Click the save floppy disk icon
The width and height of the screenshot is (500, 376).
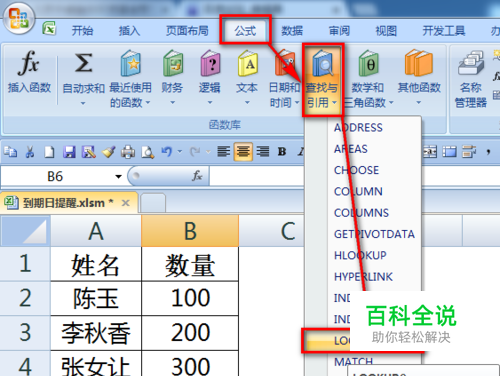click(69, 152)
